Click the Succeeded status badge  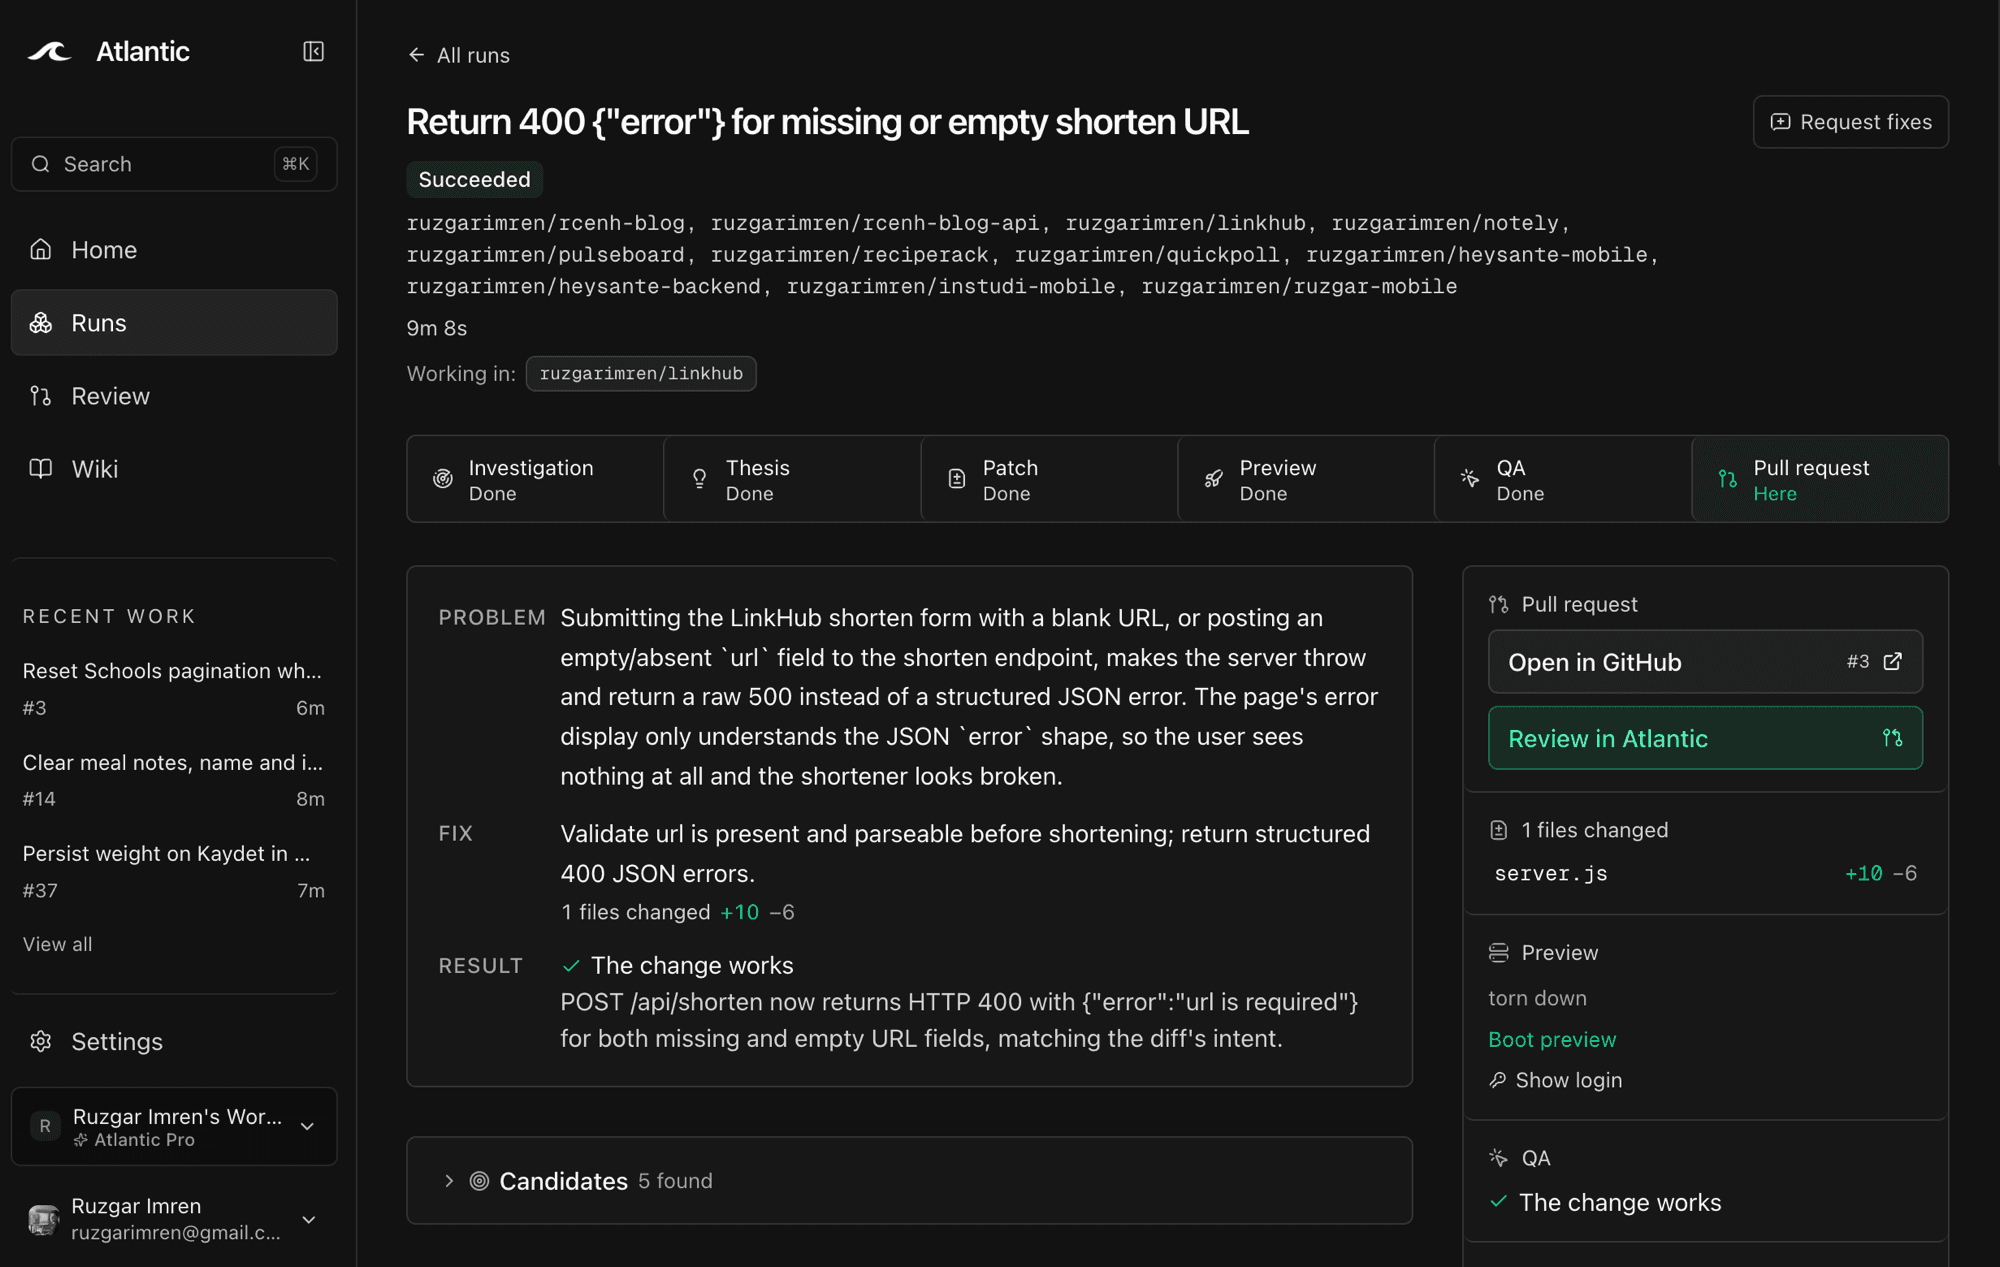(475, 180)
